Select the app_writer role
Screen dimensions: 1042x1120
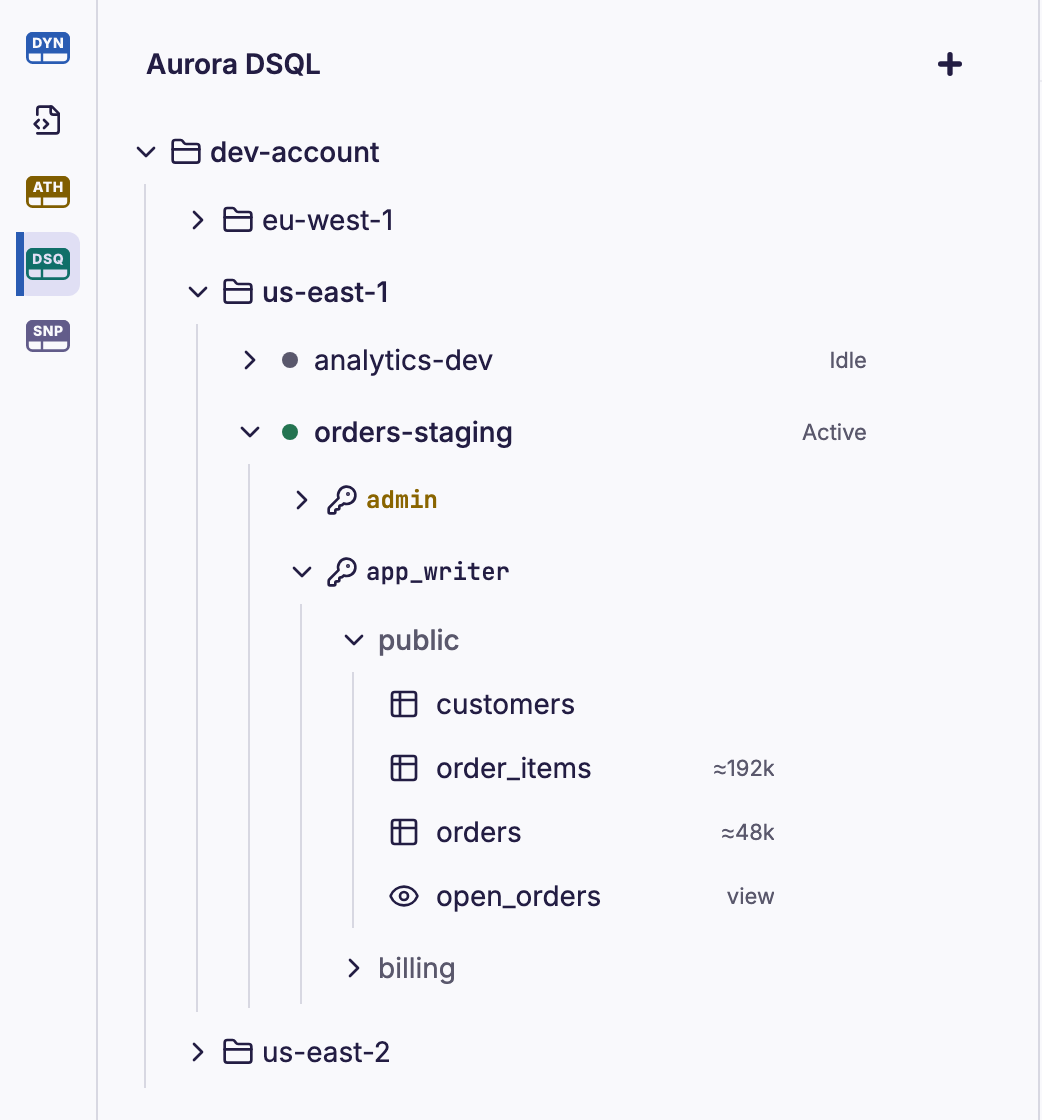(x=438, y=572)
